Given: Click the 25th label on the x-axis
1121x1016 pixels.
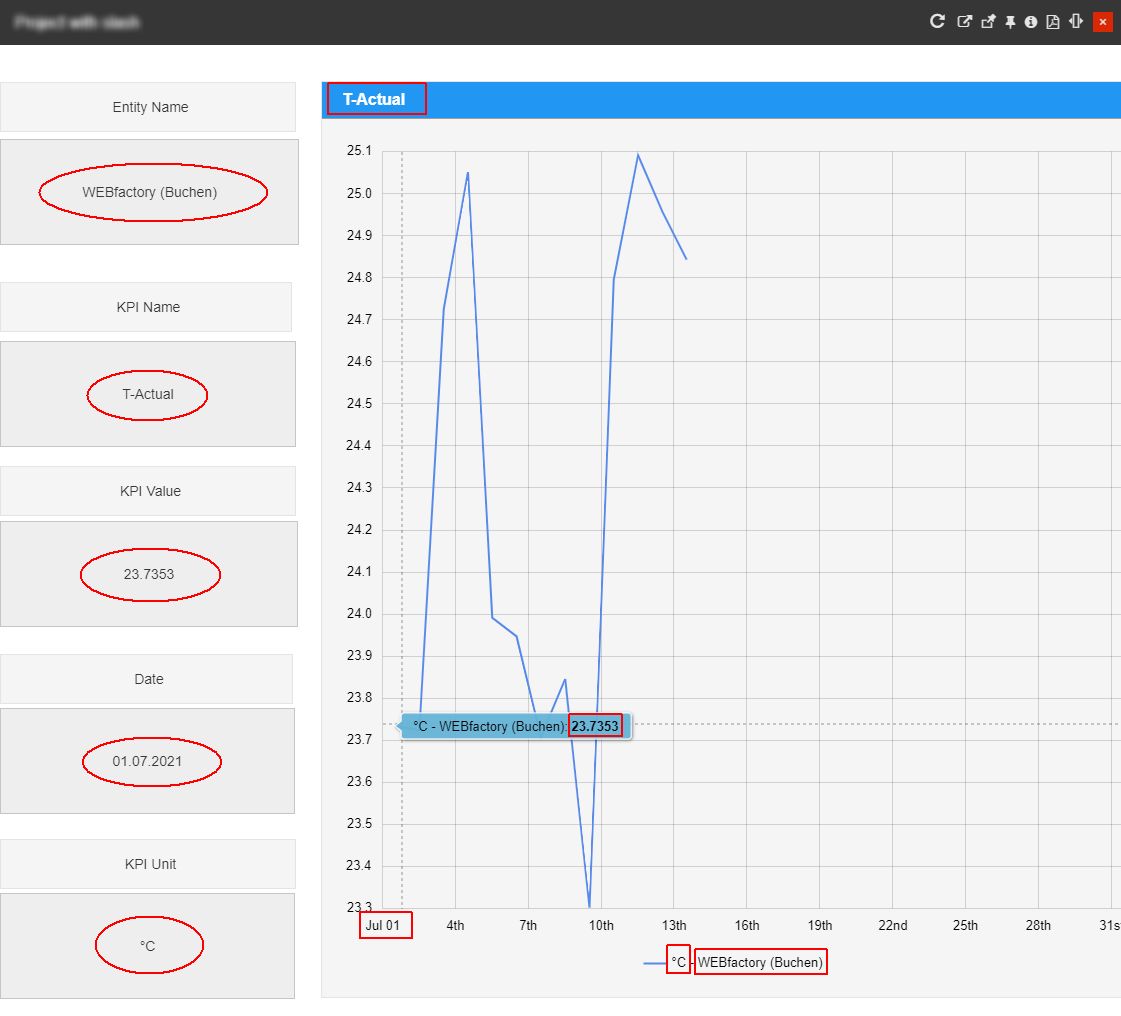Looking at the screenshot, I should (965, 925).
